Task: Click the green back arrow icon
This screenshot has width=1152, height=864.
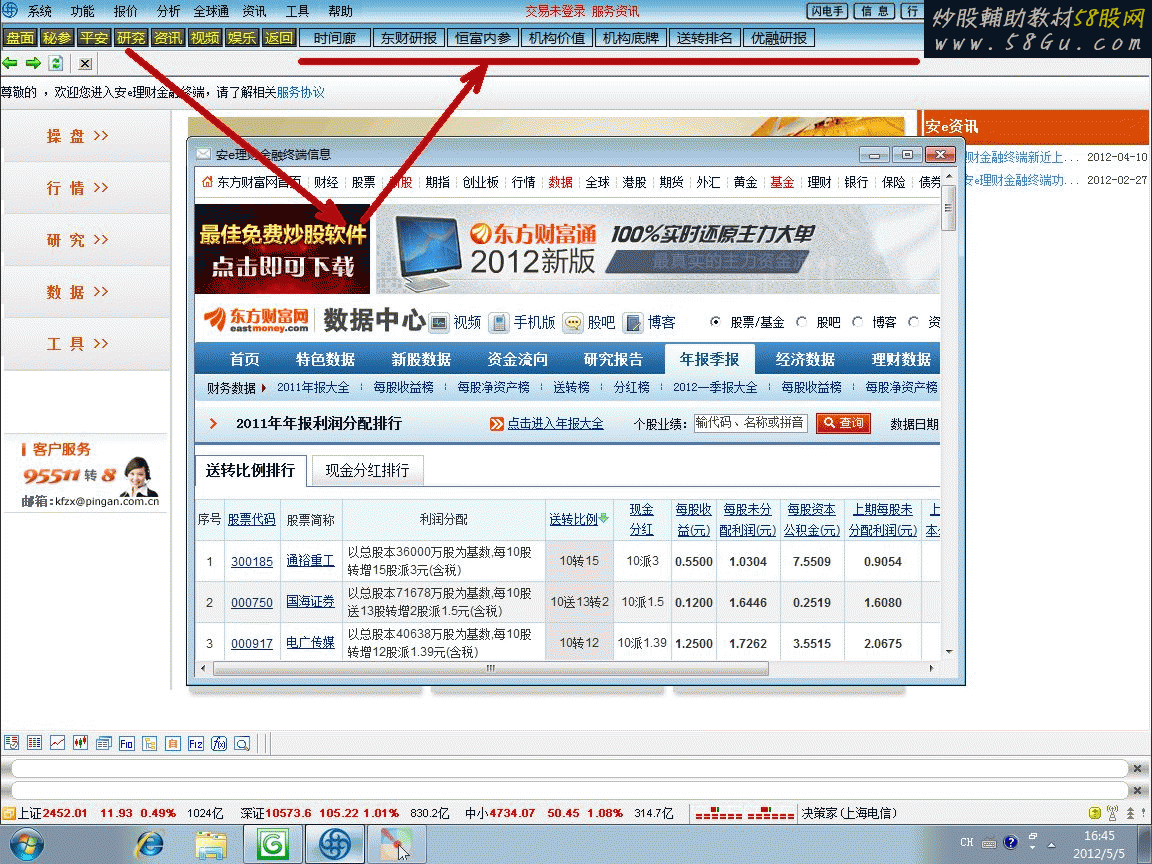Action: (10, 63)
